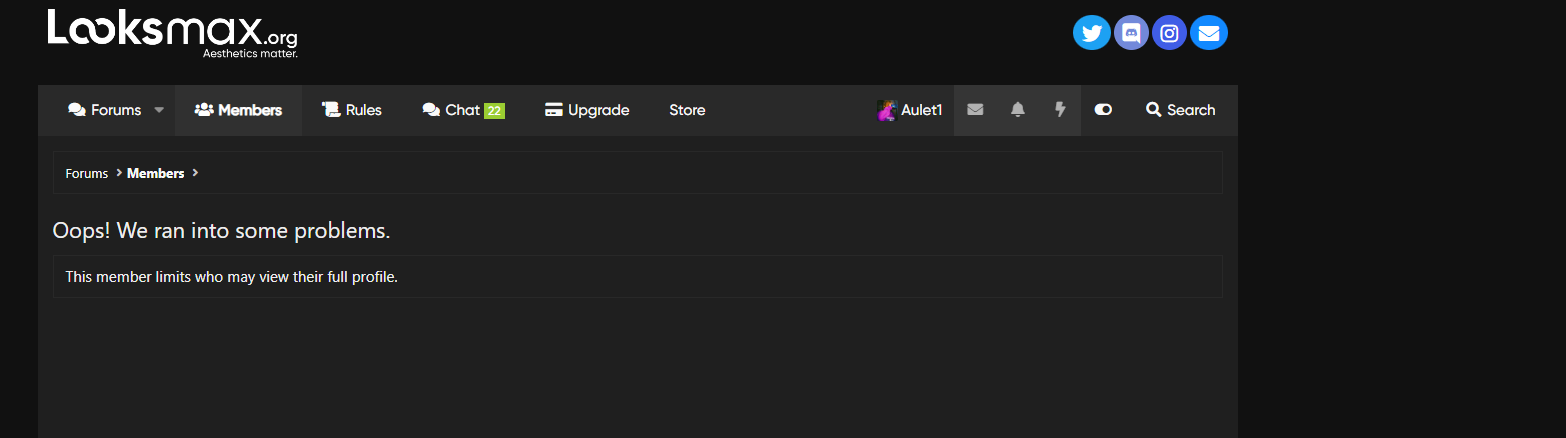The width and height of the screenshot is (1566, 438).
Task: Open Chat with 22 badge
Action: point(463,110)
